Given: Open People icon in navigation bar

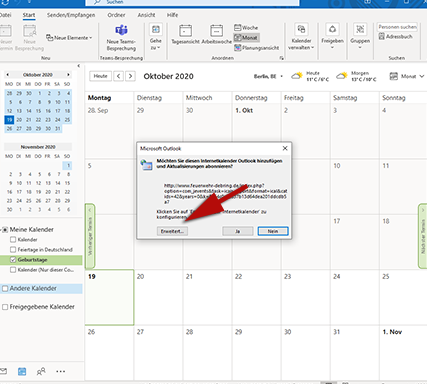Looking at the screenshot, I should pyautogui.click(x=41, y=371).
